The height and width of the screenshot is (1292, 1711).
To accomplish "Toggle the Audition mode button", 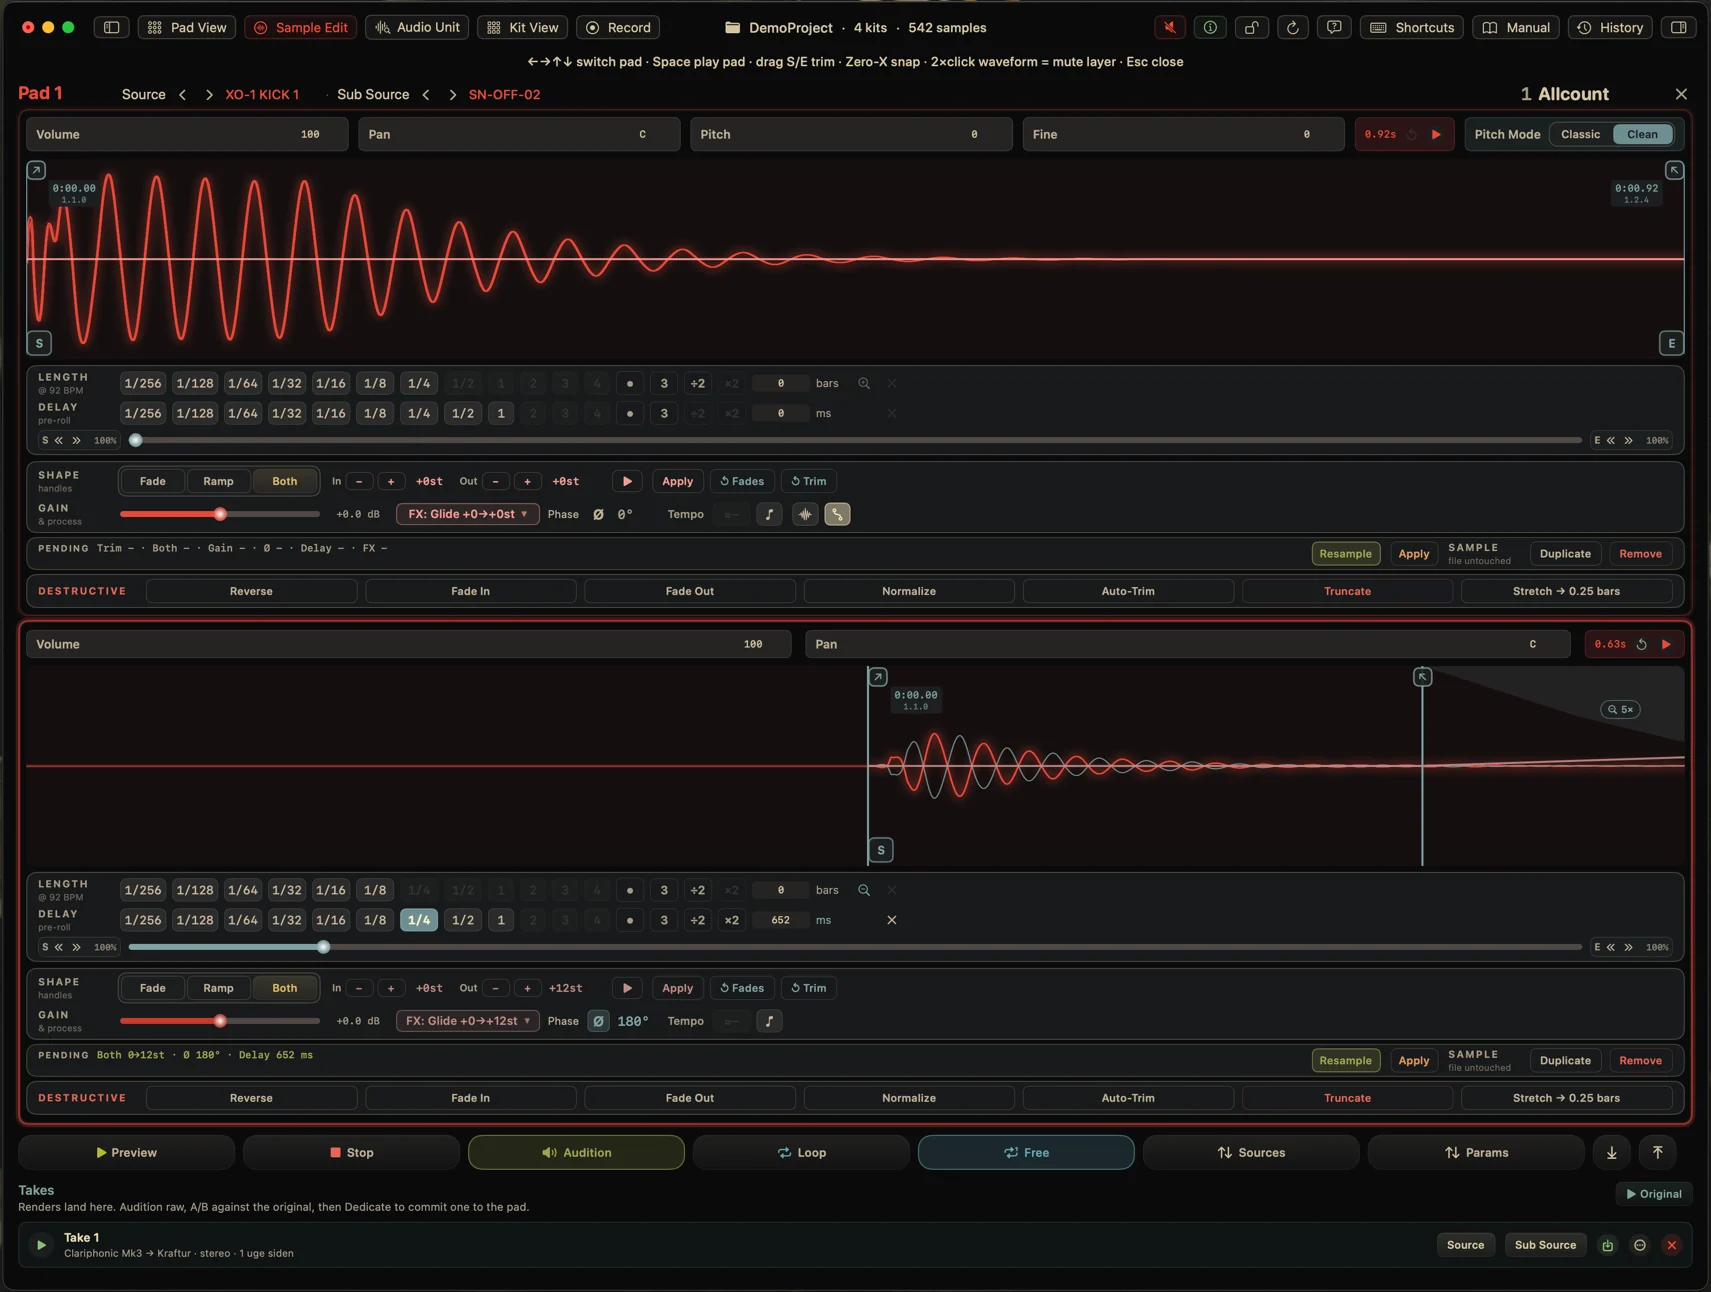I will [576, 1152].
